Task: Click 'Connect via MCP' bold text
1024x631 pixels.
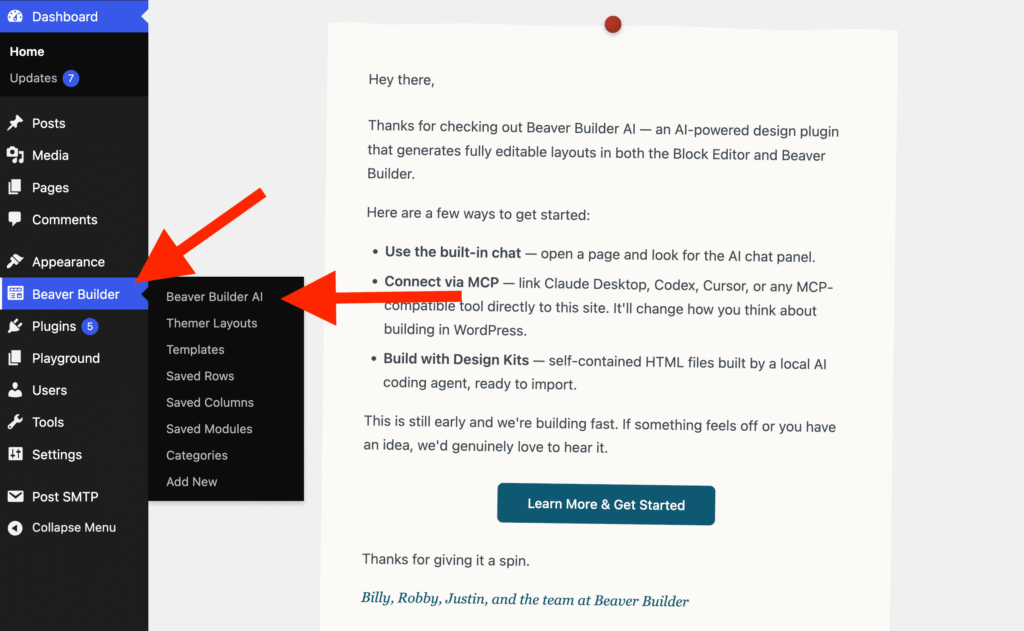Action: (441, 282)
